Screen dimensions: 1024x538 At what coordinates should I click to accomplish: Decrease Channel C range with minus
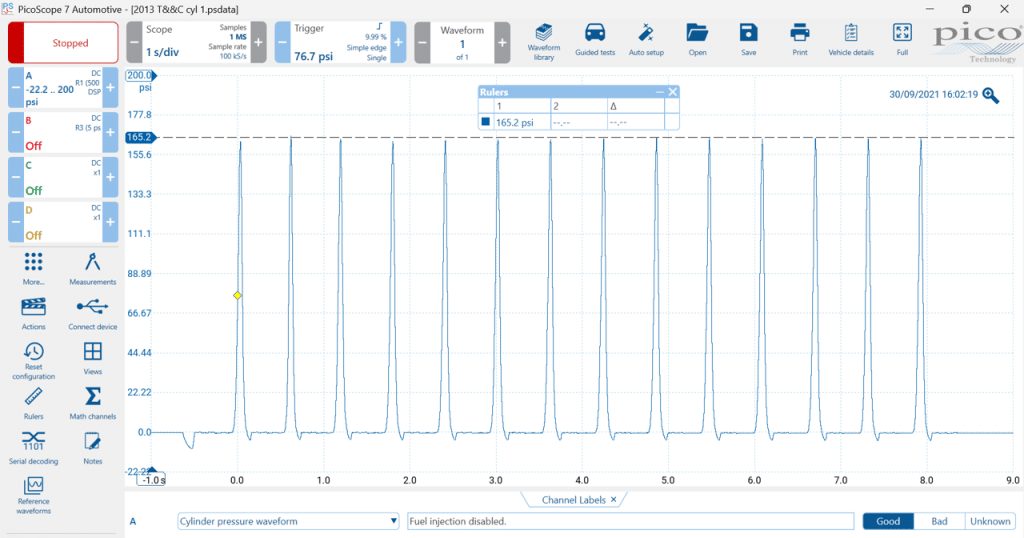point(16,177)
